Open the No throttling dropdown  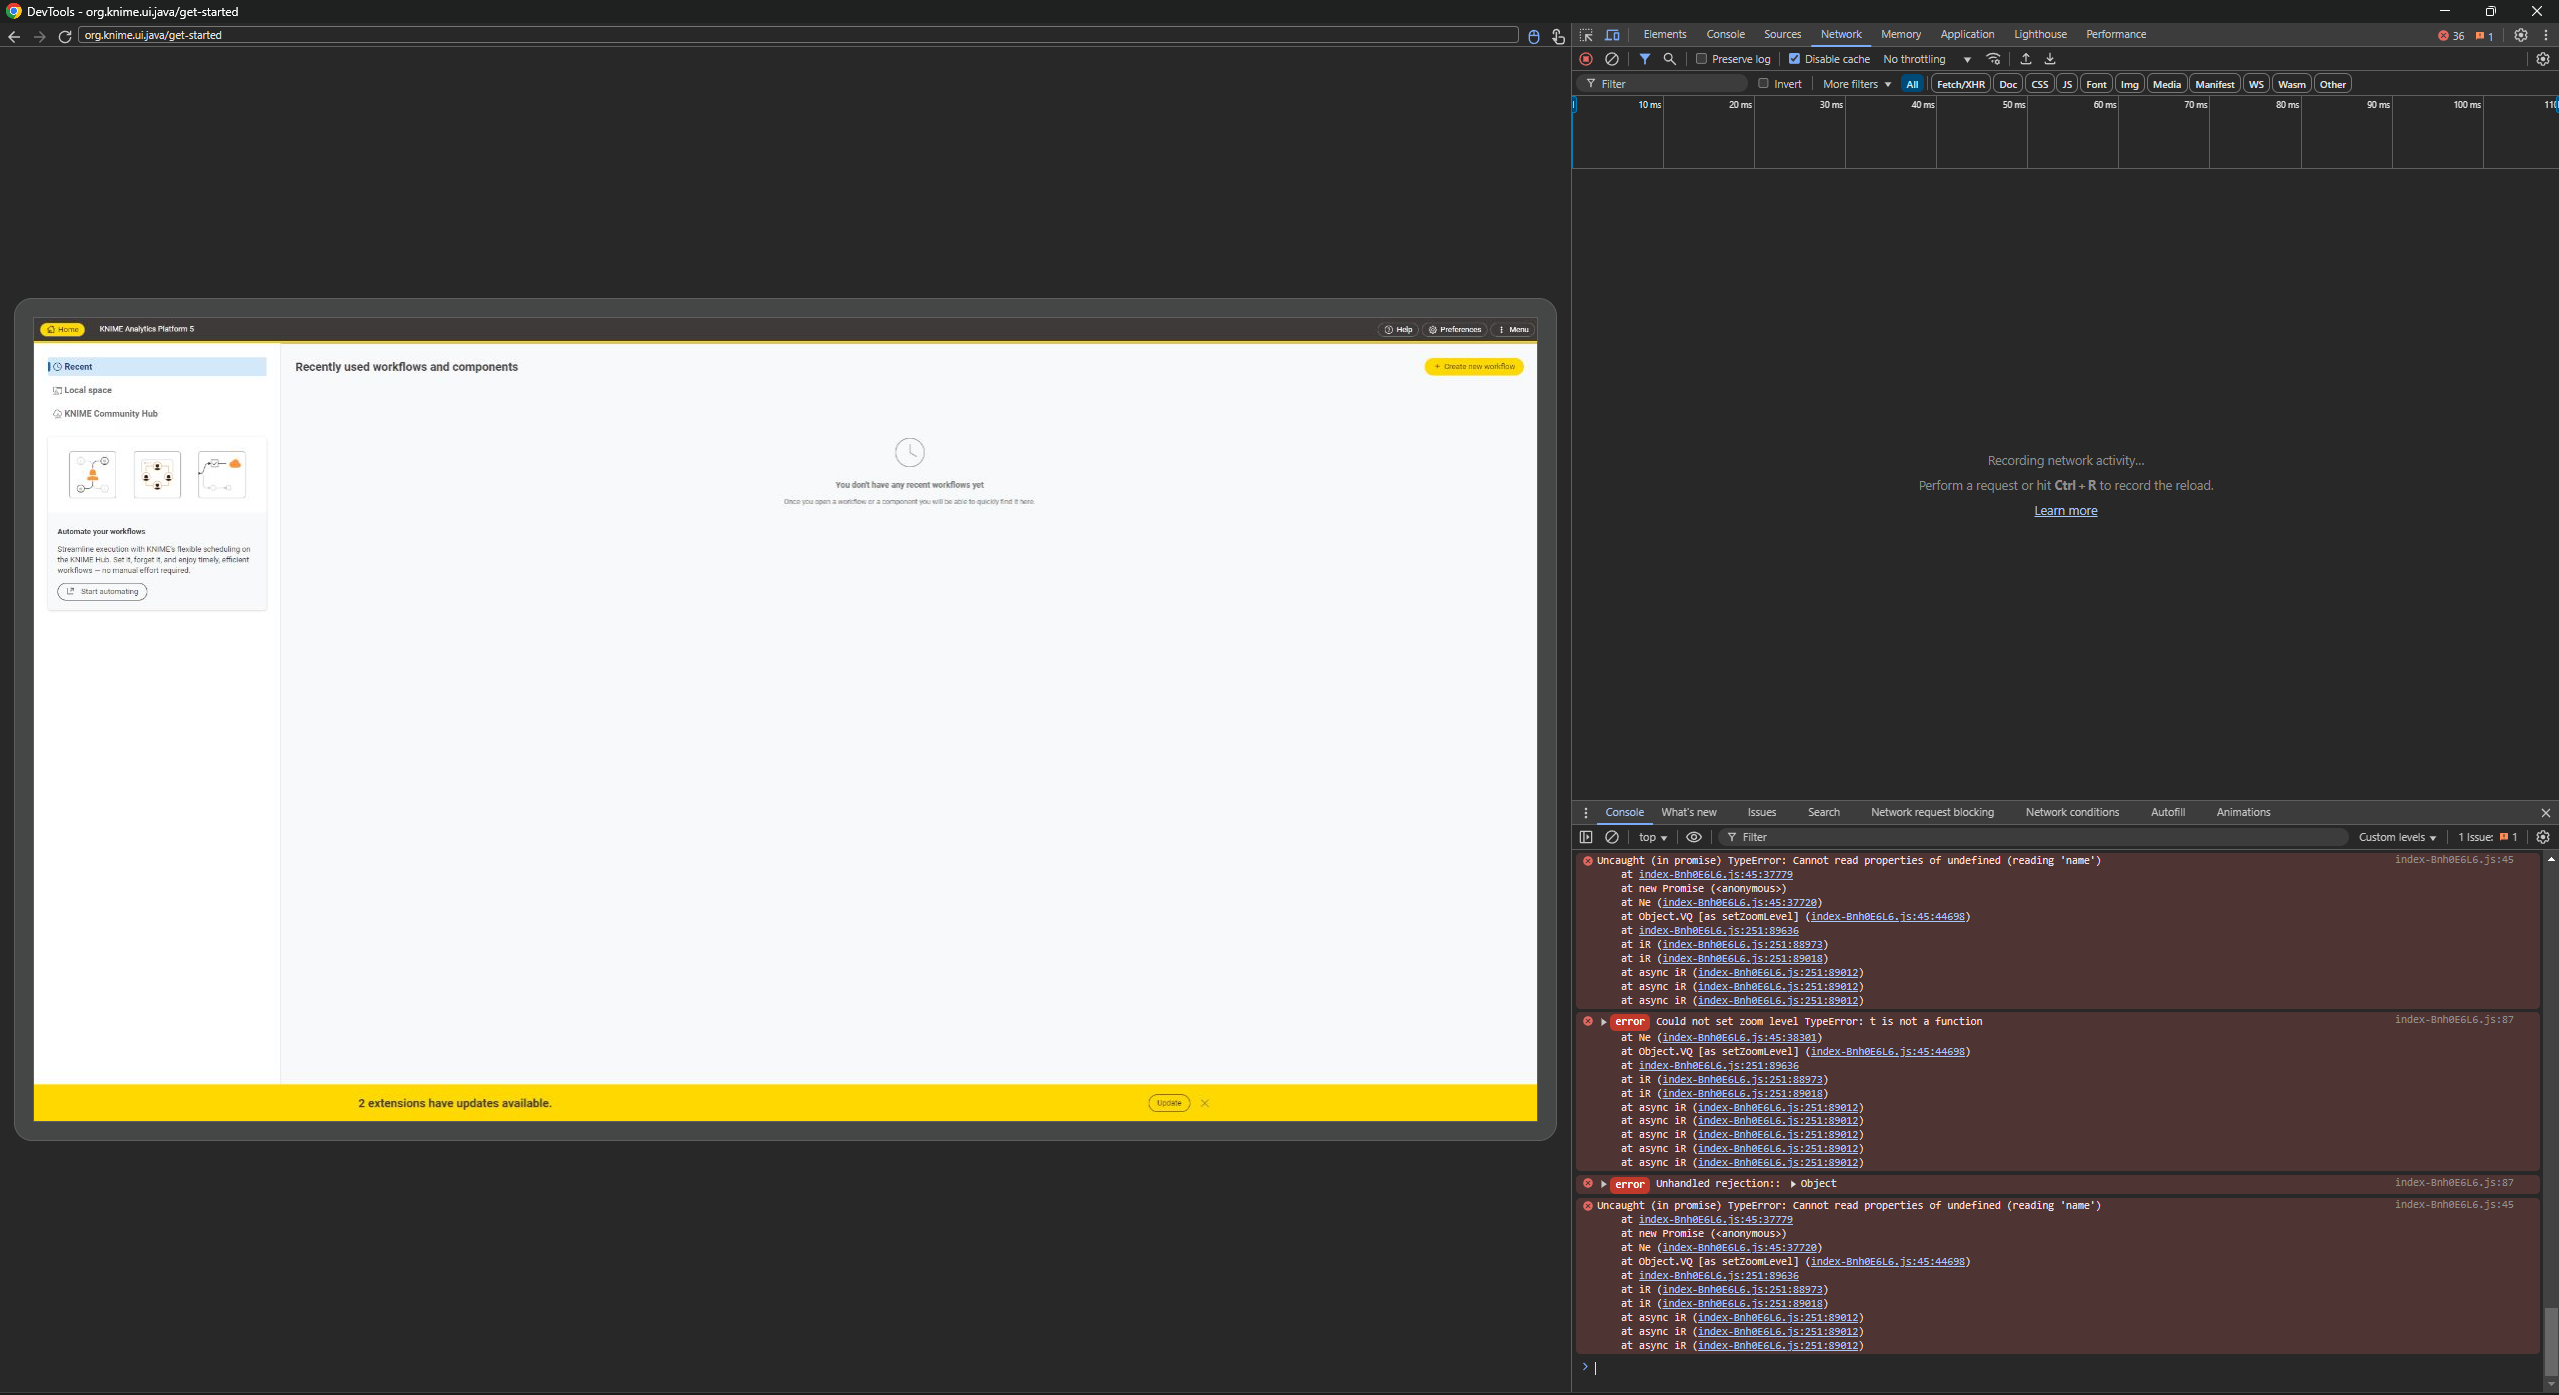pos(1926,59)
